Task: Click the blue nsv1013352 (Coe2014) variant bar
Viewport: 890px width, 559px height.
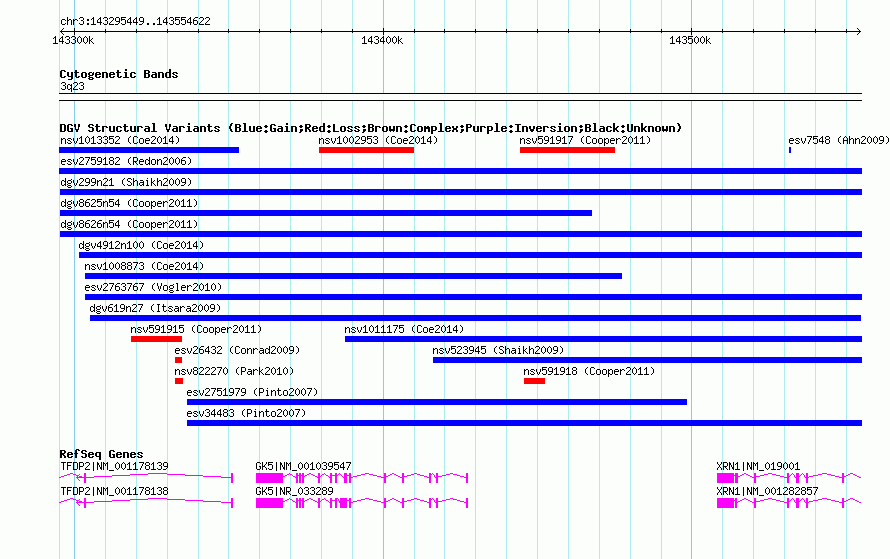Action: [149, 150]
